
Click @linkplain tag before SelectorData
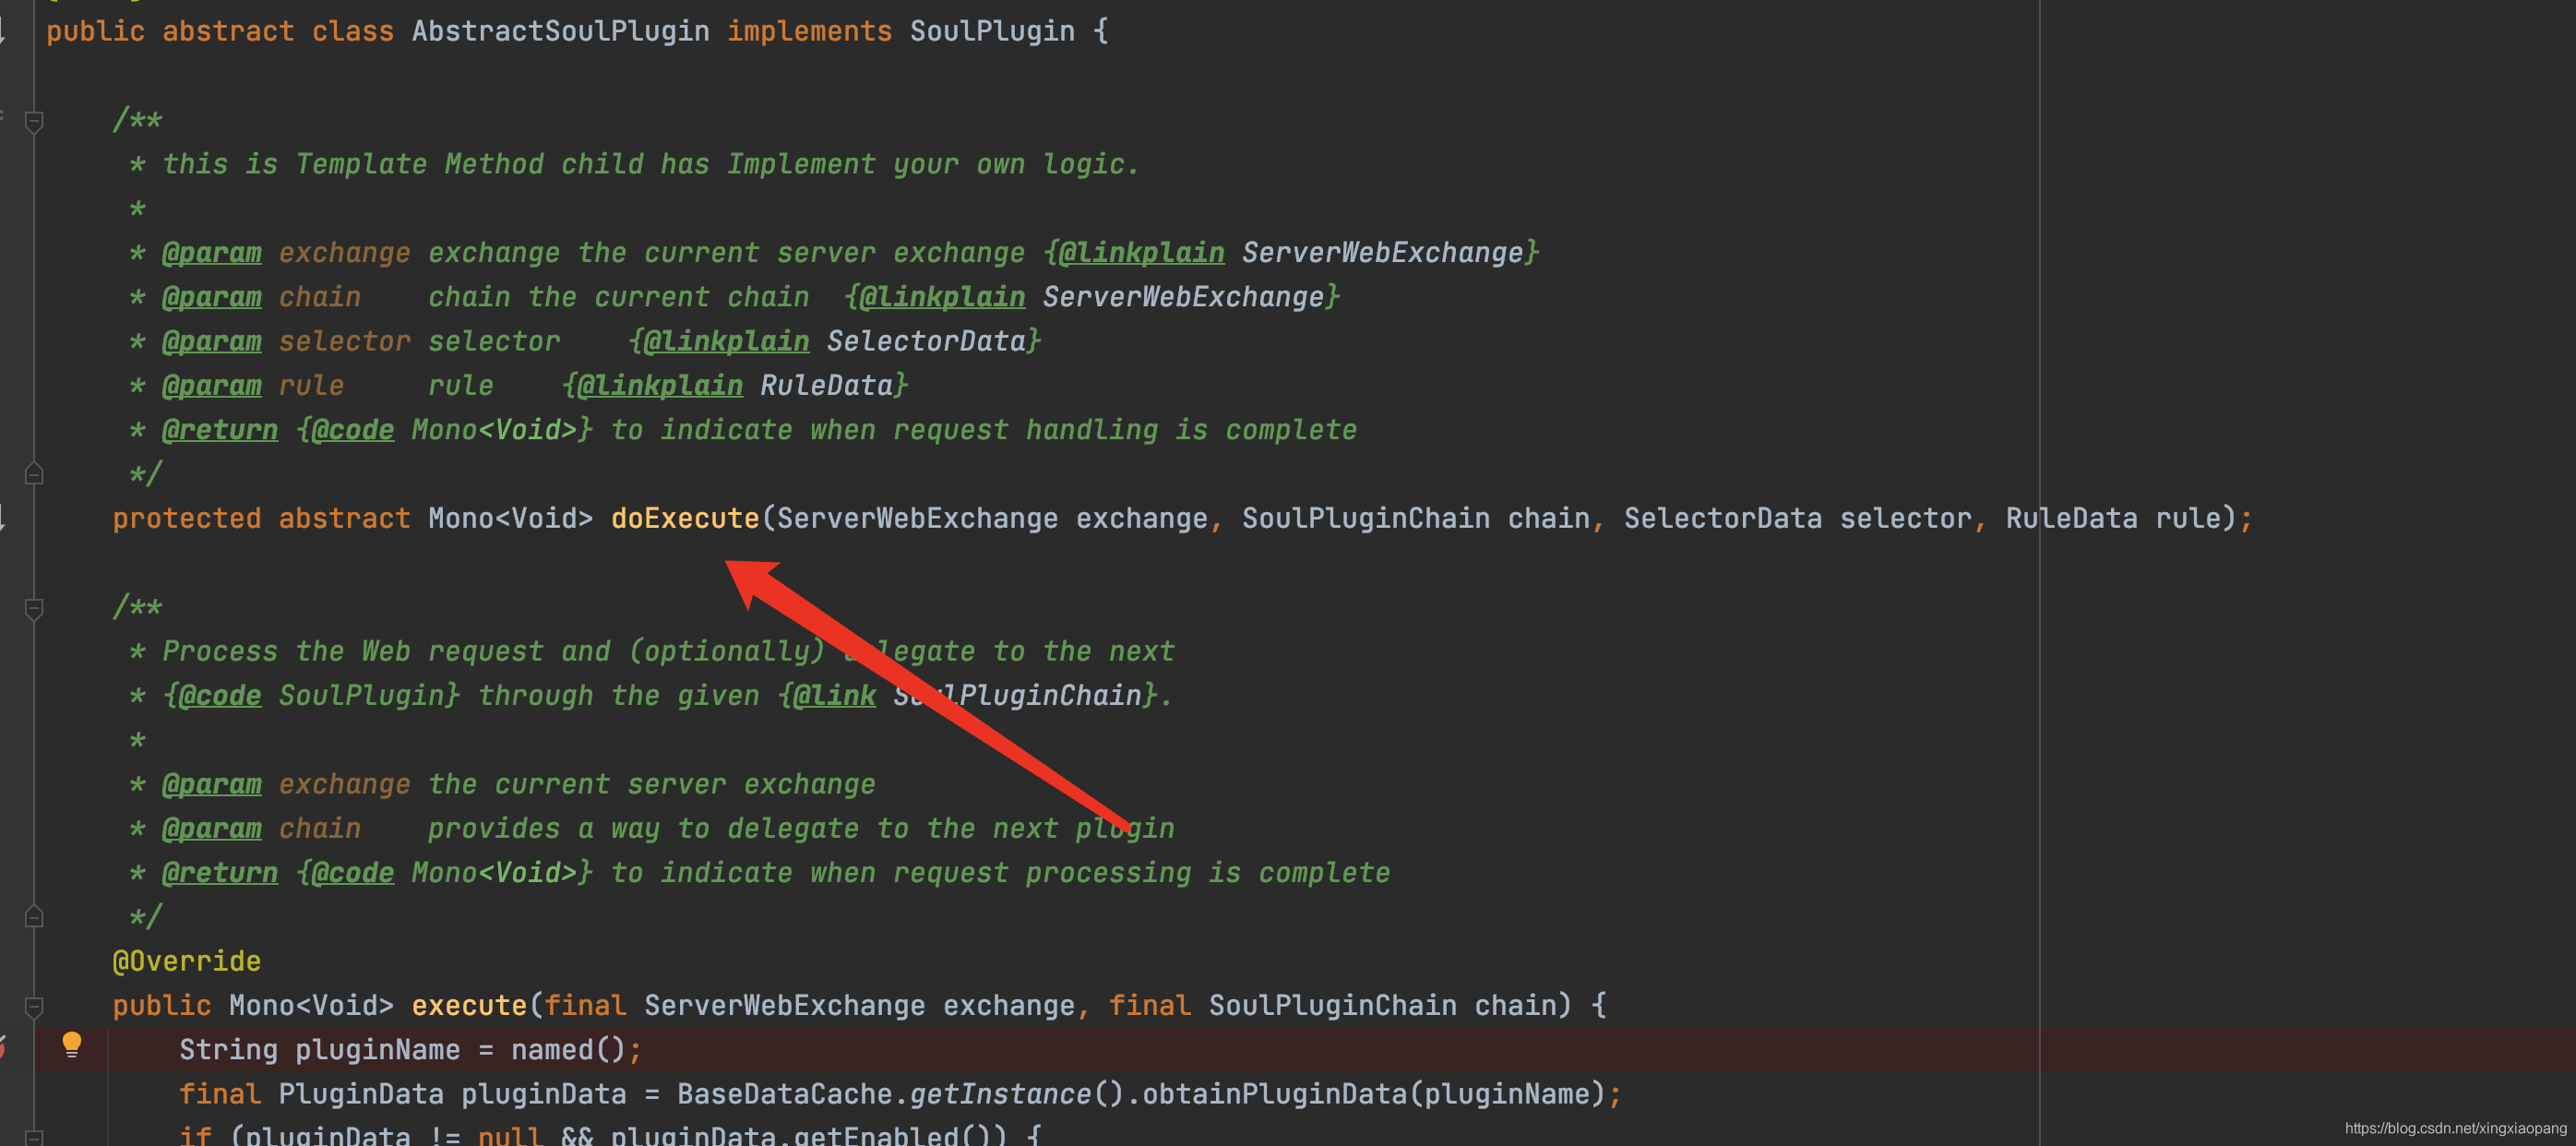pos(725,341)
